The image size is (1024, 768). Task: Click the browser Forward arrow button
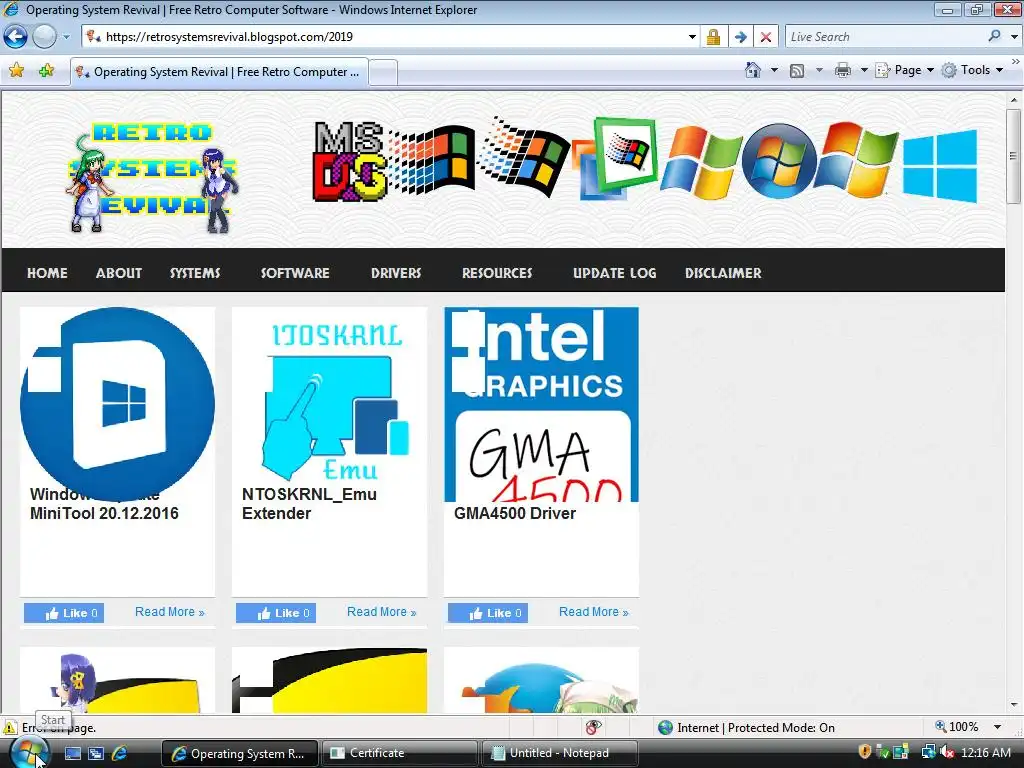44,37
